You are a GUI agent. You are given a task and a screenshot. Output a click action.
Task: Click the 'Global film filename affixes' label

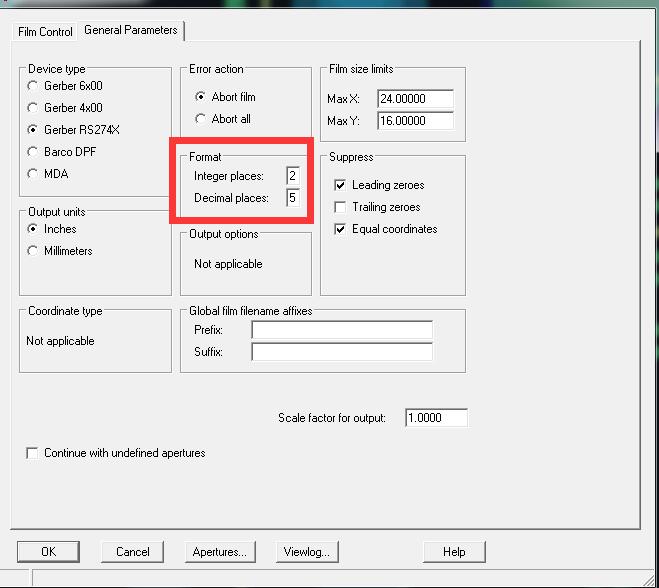click(x=250, y=311)
